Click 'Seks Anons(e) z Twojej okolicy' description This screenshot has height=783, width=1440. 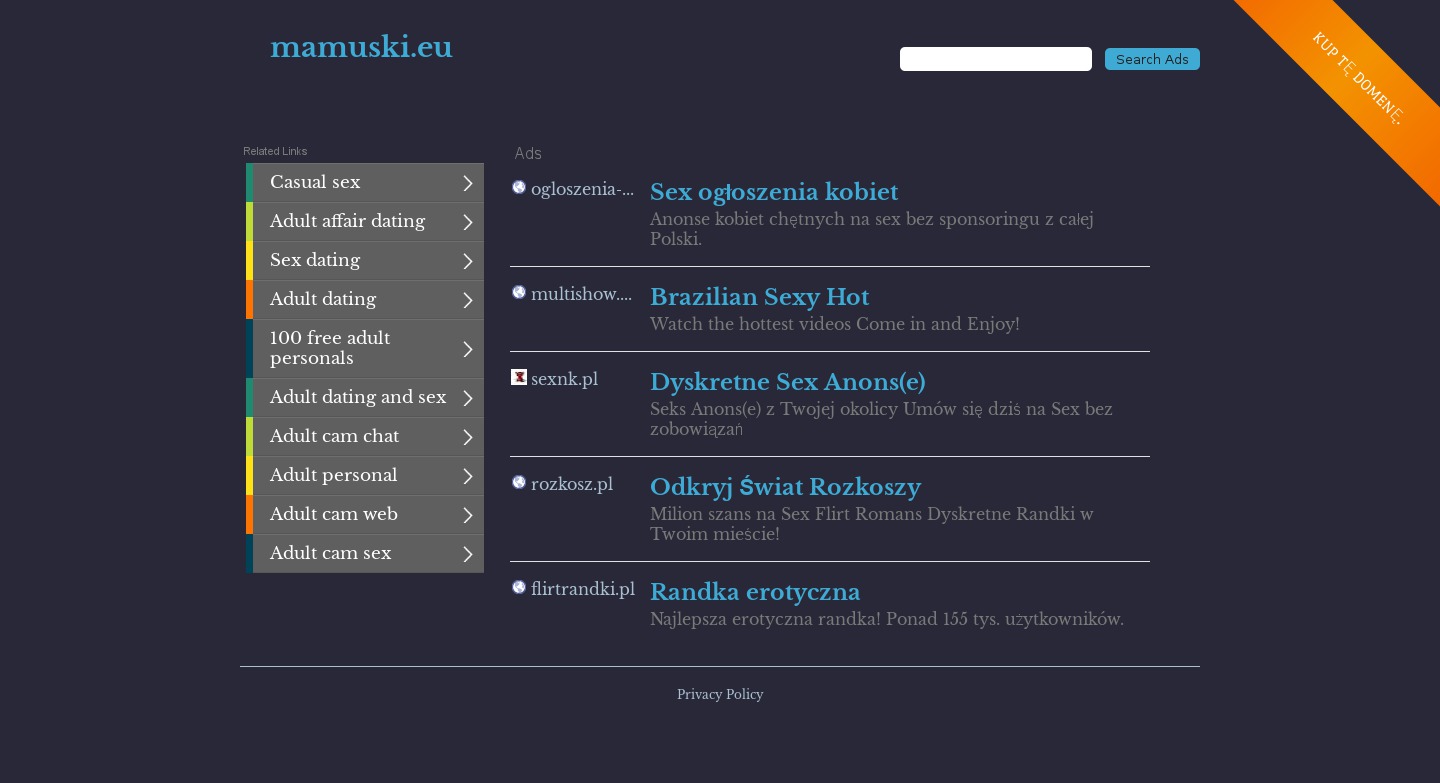[881, 419]
